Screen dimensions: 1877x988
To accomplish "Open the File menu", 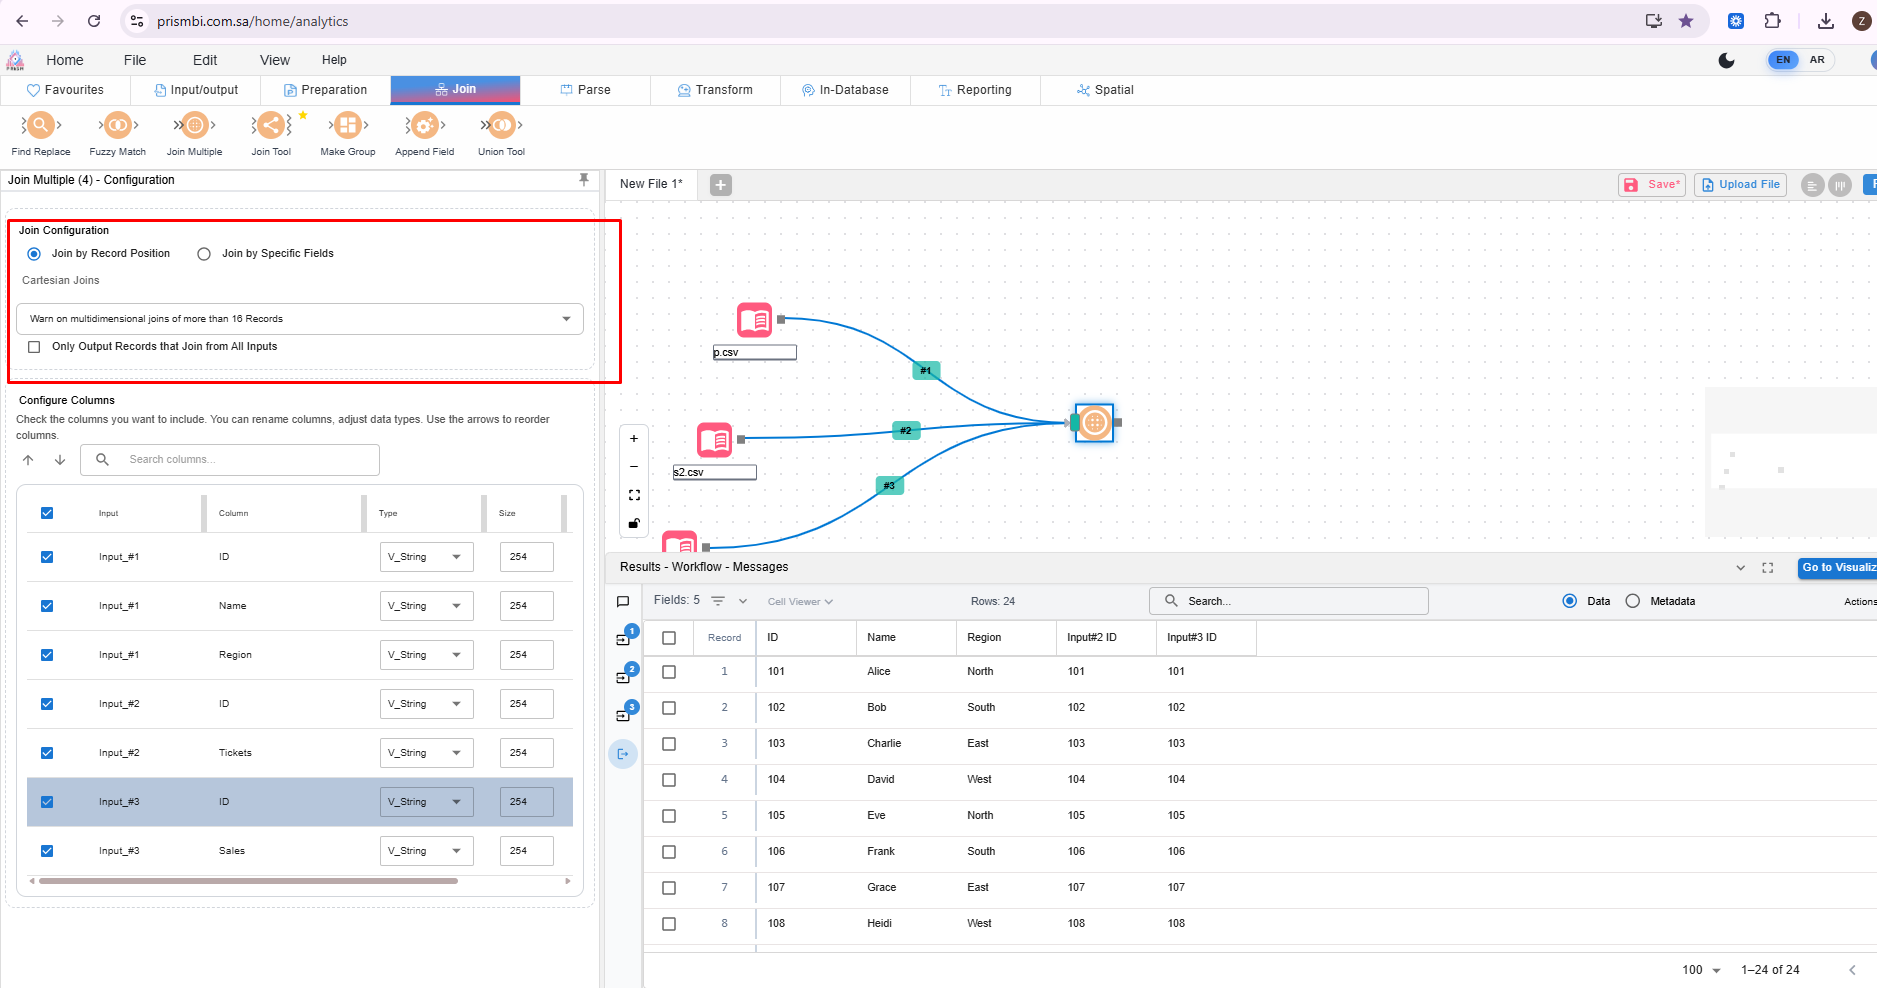I will tap(135, 60).
